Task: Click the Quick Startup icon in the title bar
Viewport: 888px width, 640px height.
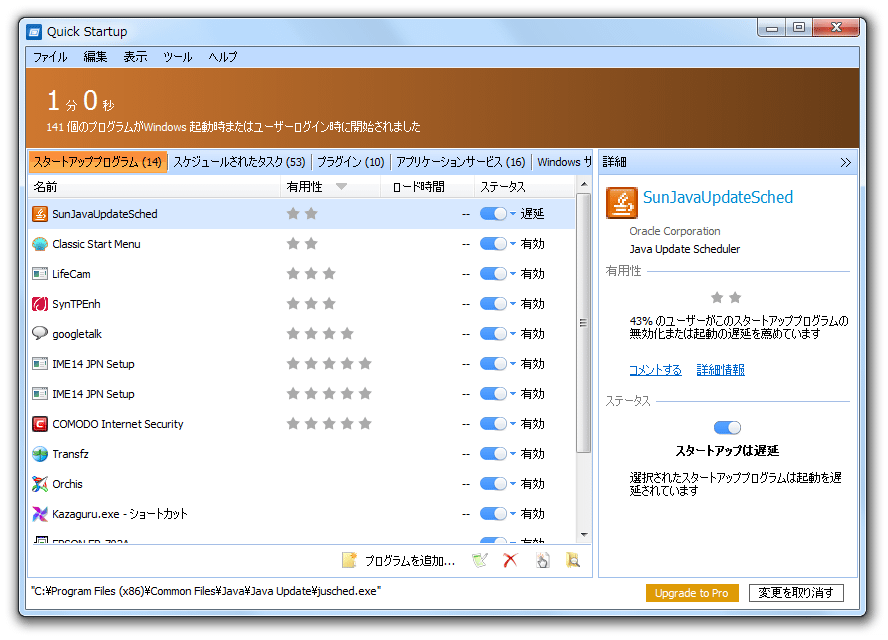Action: [34, 32]
